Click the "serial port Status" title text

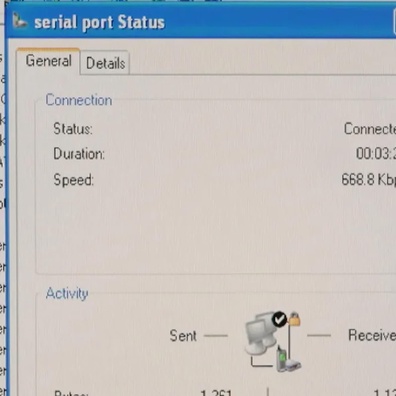(99, 23)
